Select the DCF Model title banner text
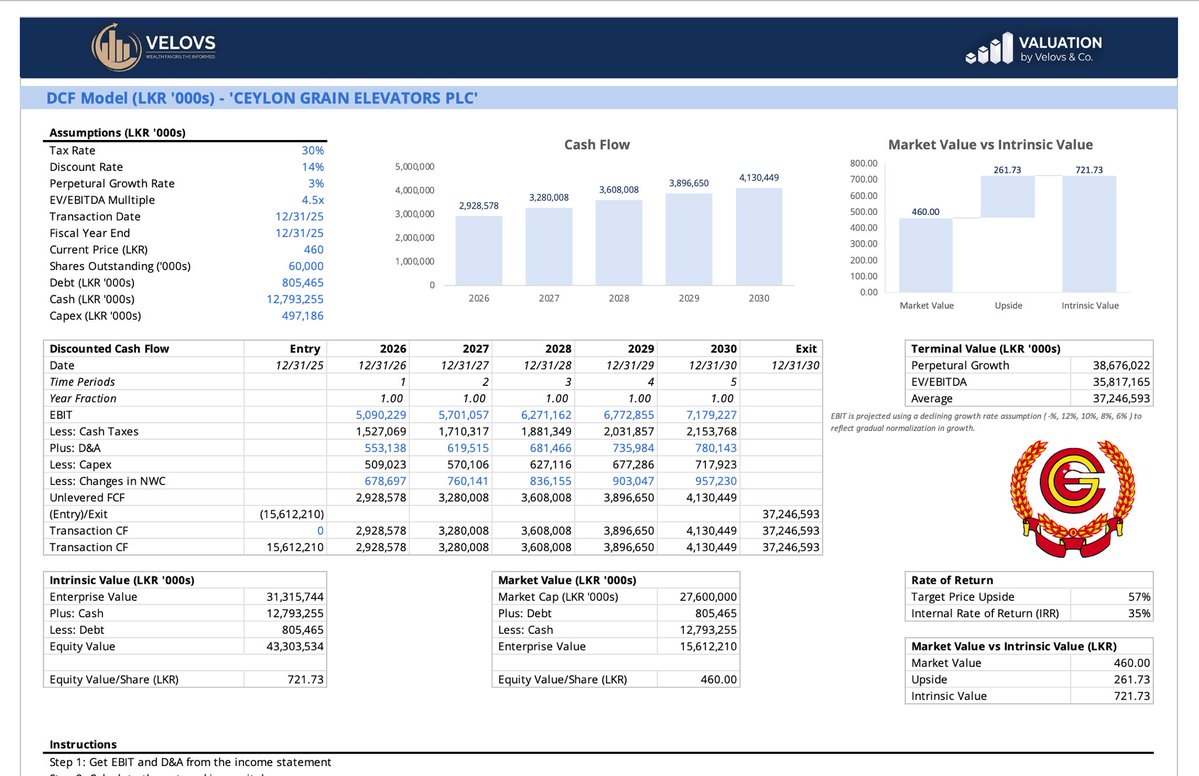The width and height of the screenshot is (1199, 776). point(262,98)
